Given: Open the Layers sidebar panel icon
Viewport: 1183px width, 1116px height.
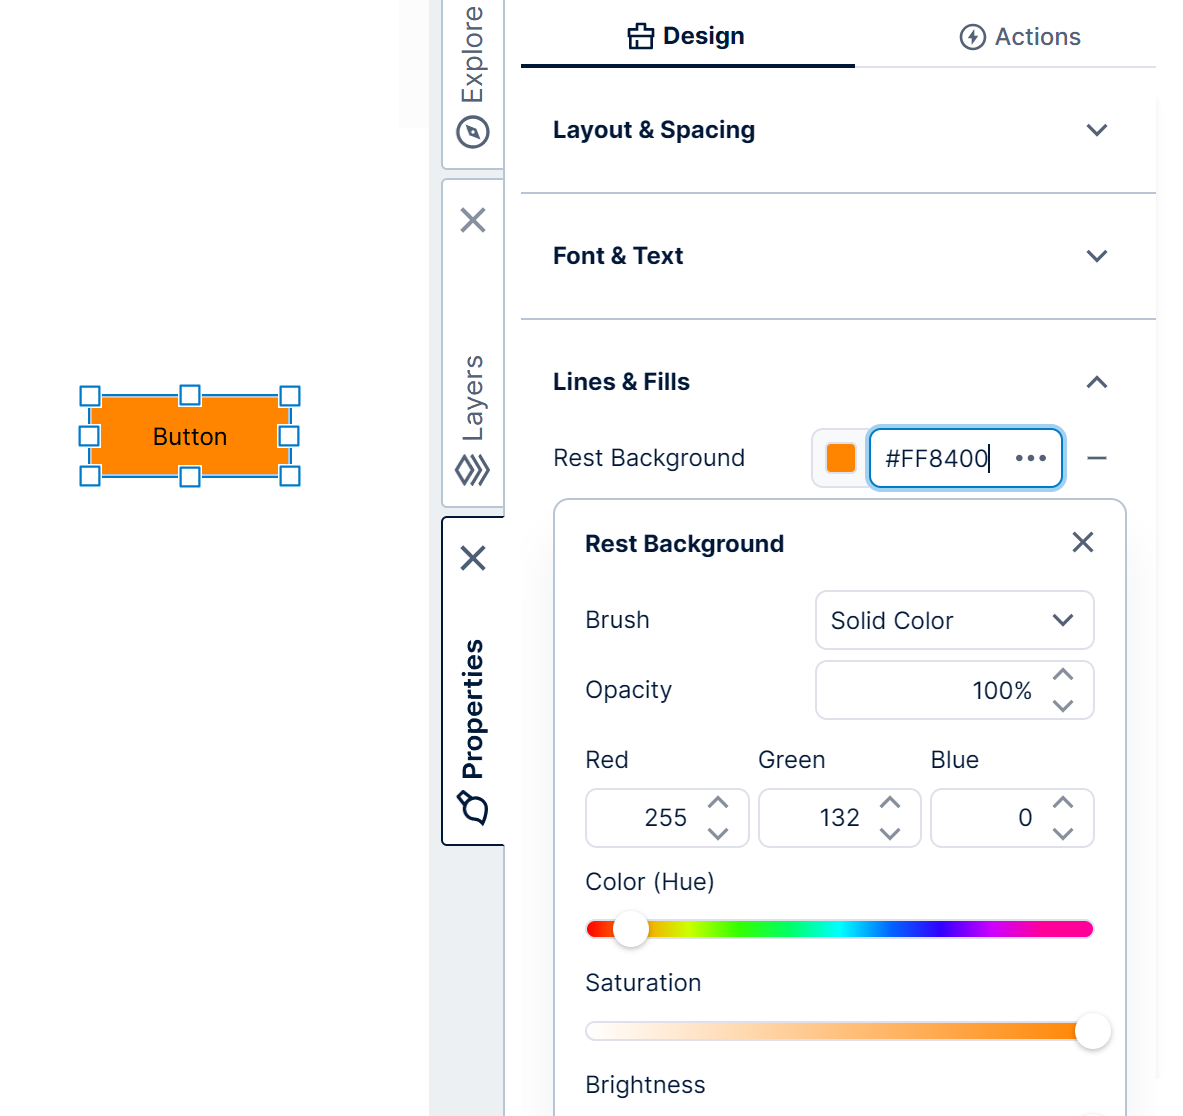Looking at the screenshot, I should [473, 469].
